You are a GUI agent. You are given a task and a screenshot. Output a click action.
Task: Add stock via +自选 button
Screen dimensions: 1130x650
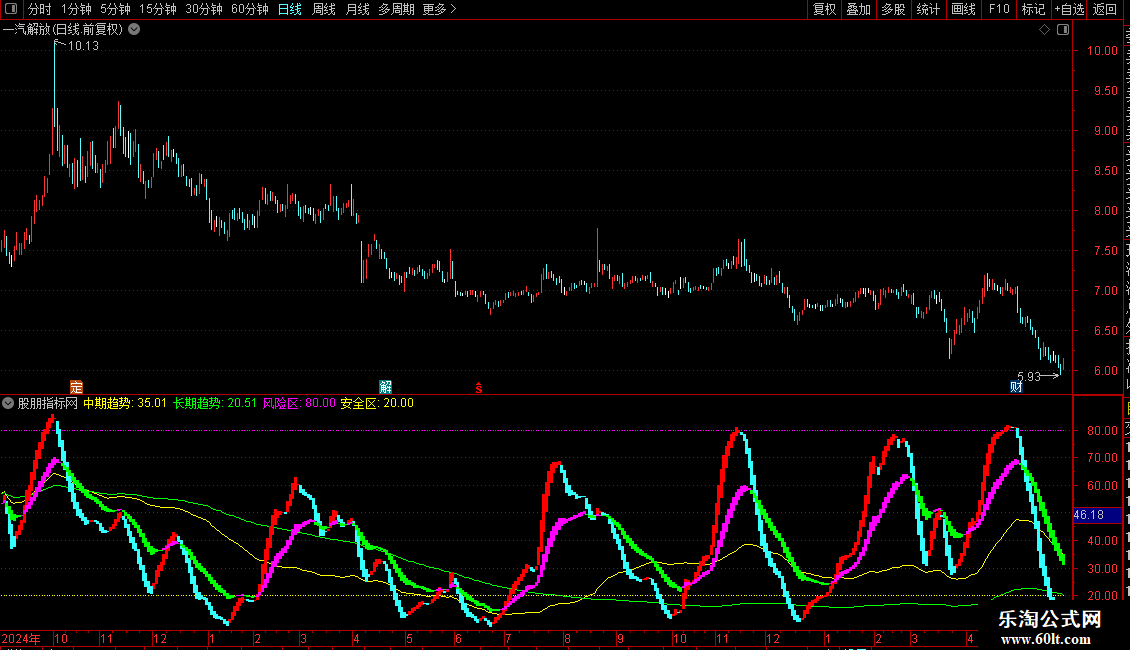pos(1069,9)
